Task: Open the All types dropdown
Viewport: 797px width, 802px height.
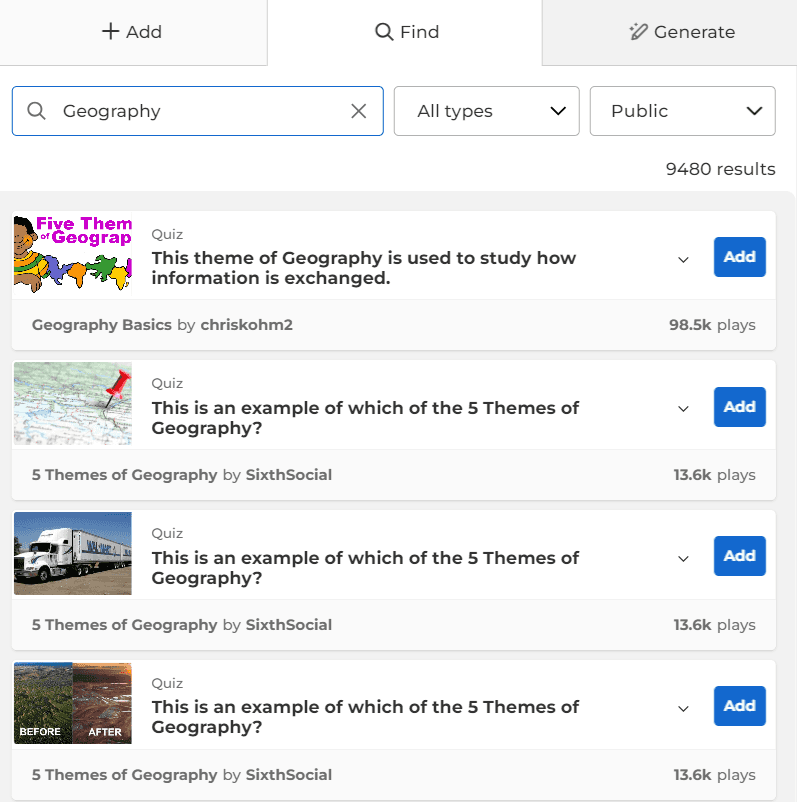Action: coord(486,111)
